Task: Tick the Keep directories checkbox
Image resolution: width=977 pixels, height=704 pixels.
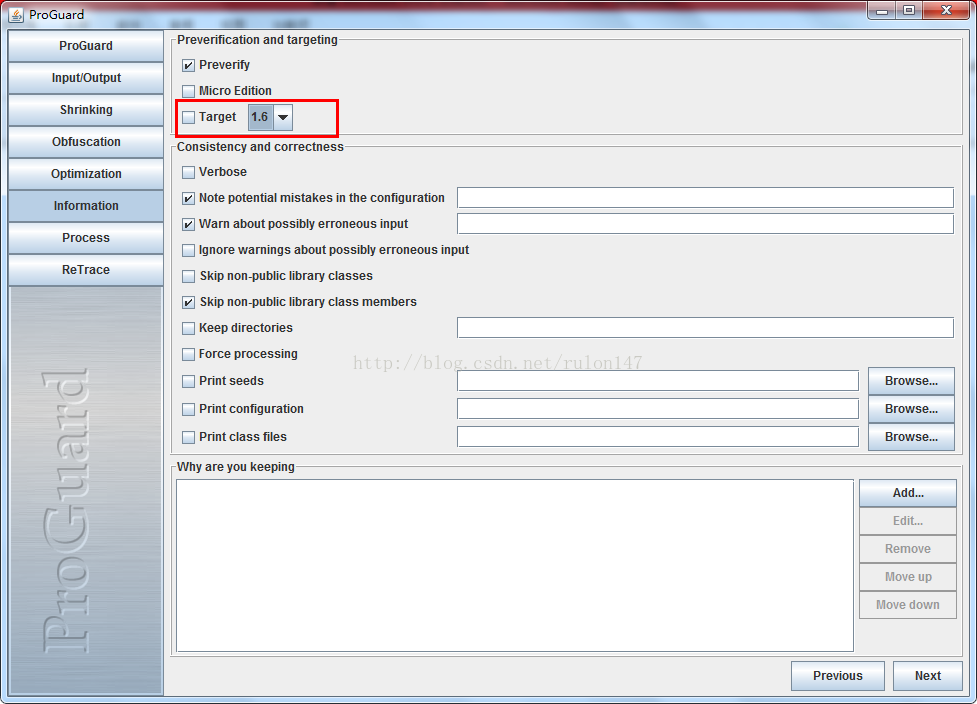Action: pos(188,328)
